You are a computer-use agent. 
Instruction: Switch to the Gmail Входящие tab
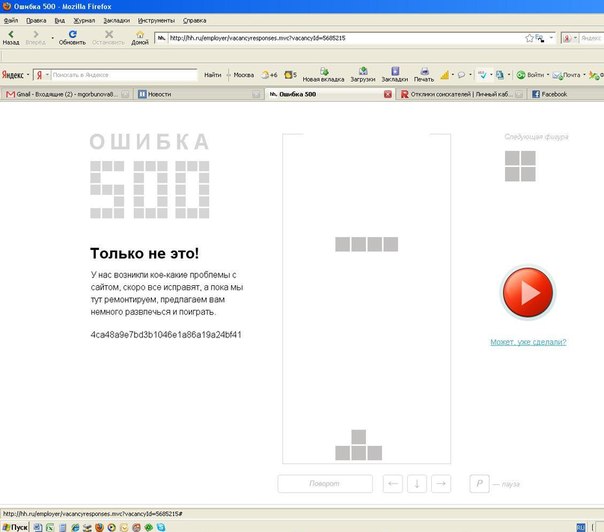point(66,94)
